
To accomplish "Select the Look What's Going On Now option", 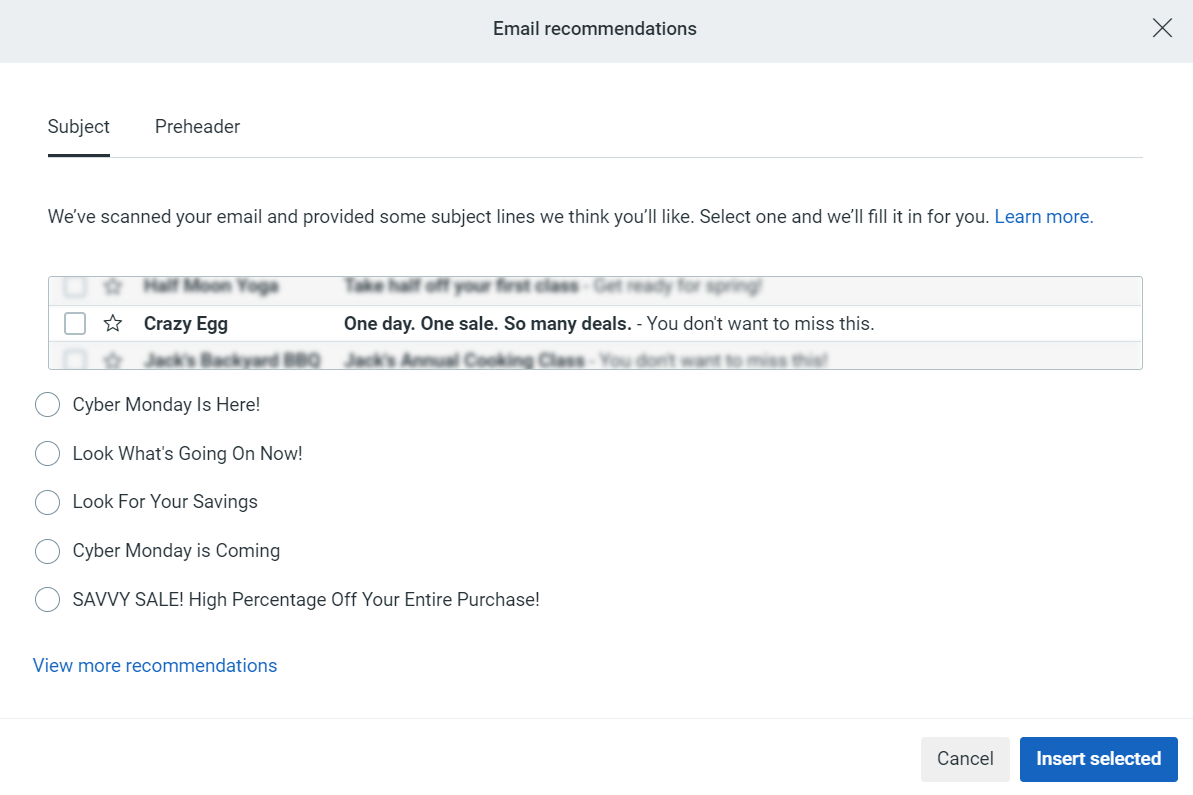I will (x=47, y=453).
